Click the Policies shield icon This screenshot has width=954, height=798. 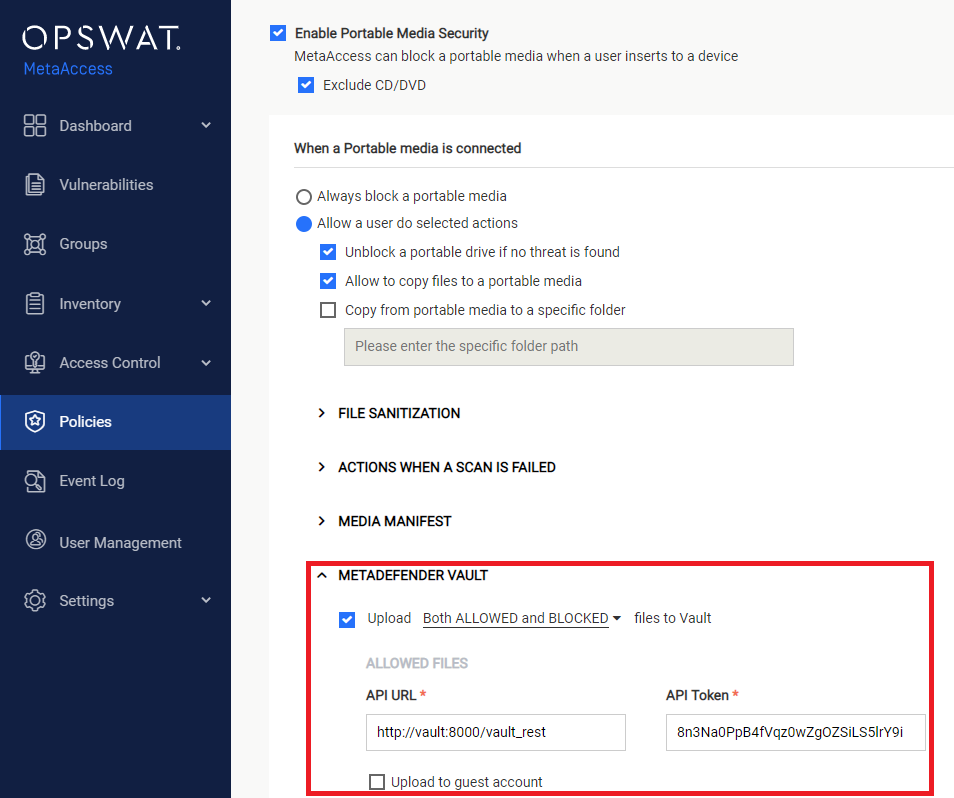pos(33,421)
